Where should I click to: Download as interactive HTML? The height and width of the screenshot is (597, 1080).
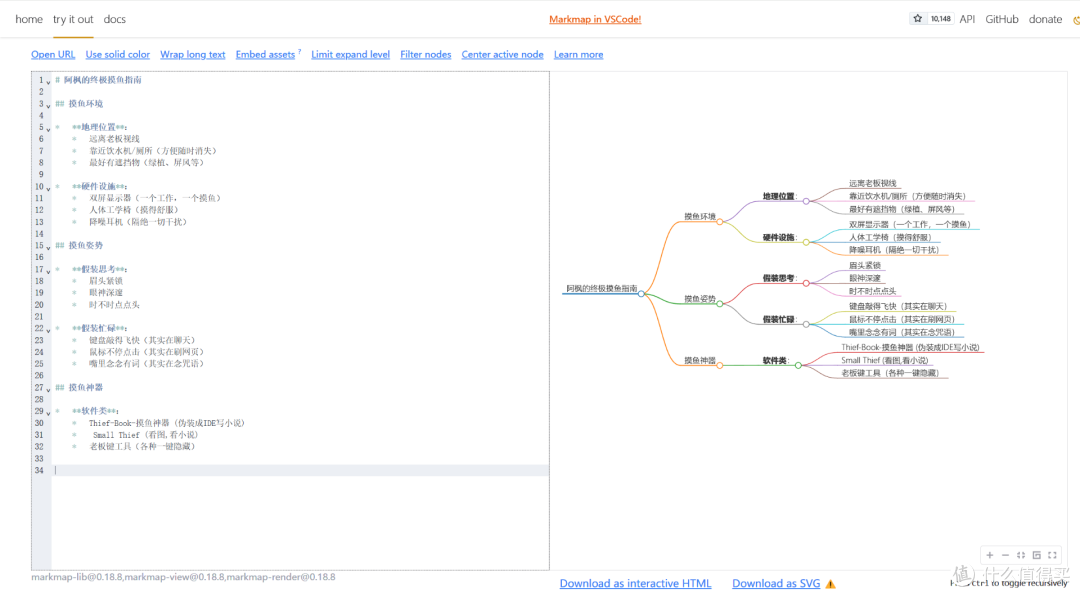pyautogui.click(x=635, y=583)
